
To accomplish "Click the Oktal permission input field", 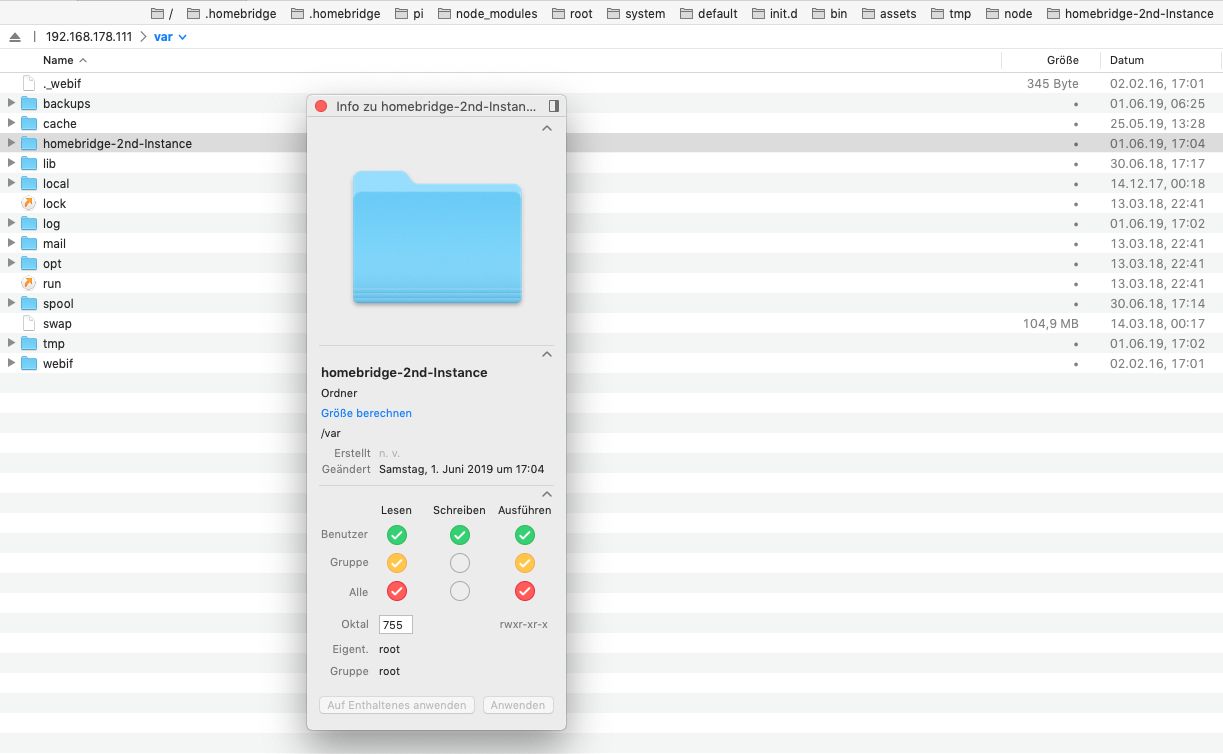I will coord(396,625).
